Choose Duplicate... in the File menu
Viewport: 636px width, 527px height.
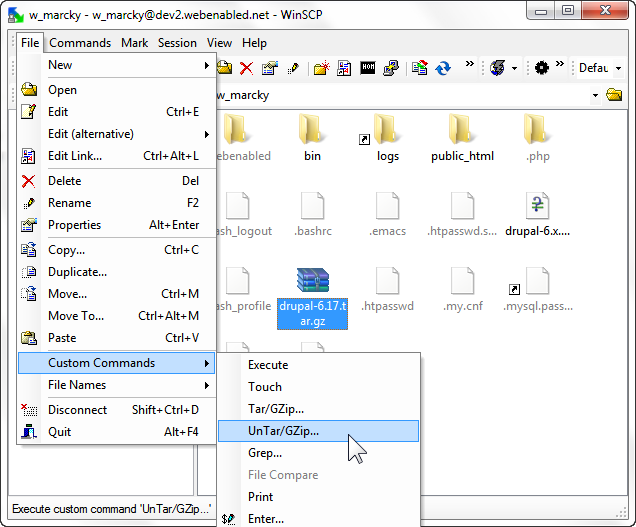coord(117,271)
